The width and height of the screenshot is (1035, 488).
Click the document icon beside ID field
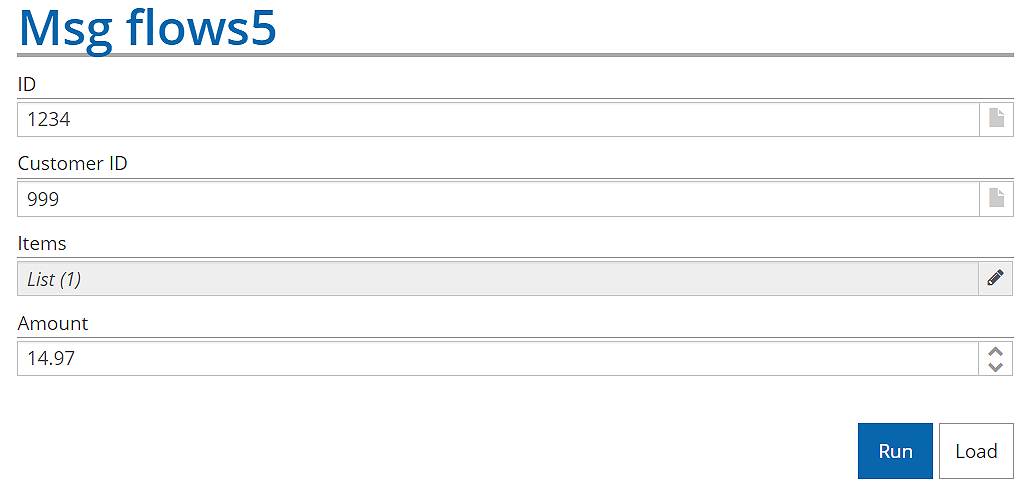tap(996, 119)
